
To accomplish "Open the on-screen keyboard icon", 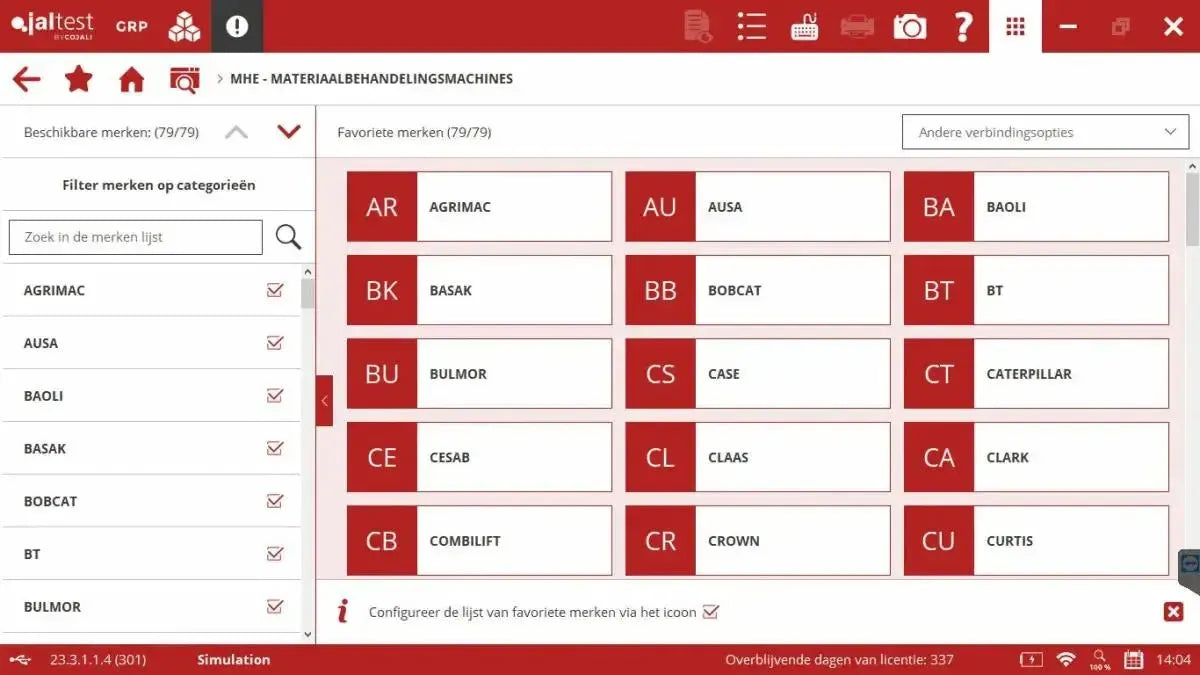I will [805, 27].
